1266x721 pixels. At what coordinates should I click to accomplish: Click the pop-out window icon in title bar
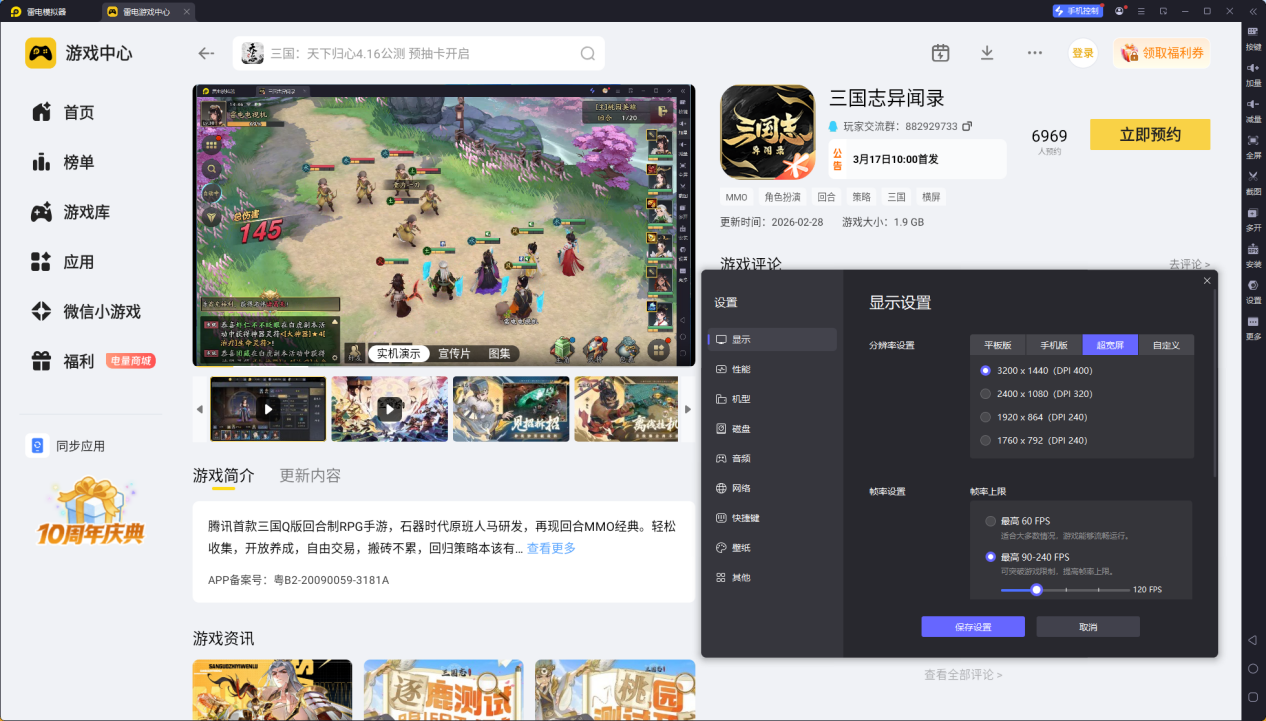pos(1164,11)
